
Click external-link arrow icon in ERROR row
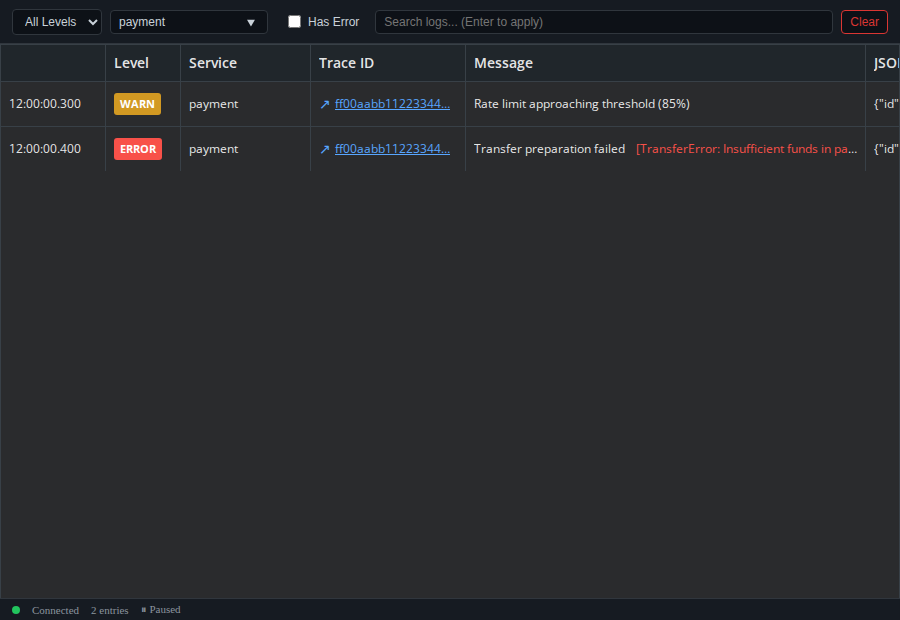click(325, 149)
